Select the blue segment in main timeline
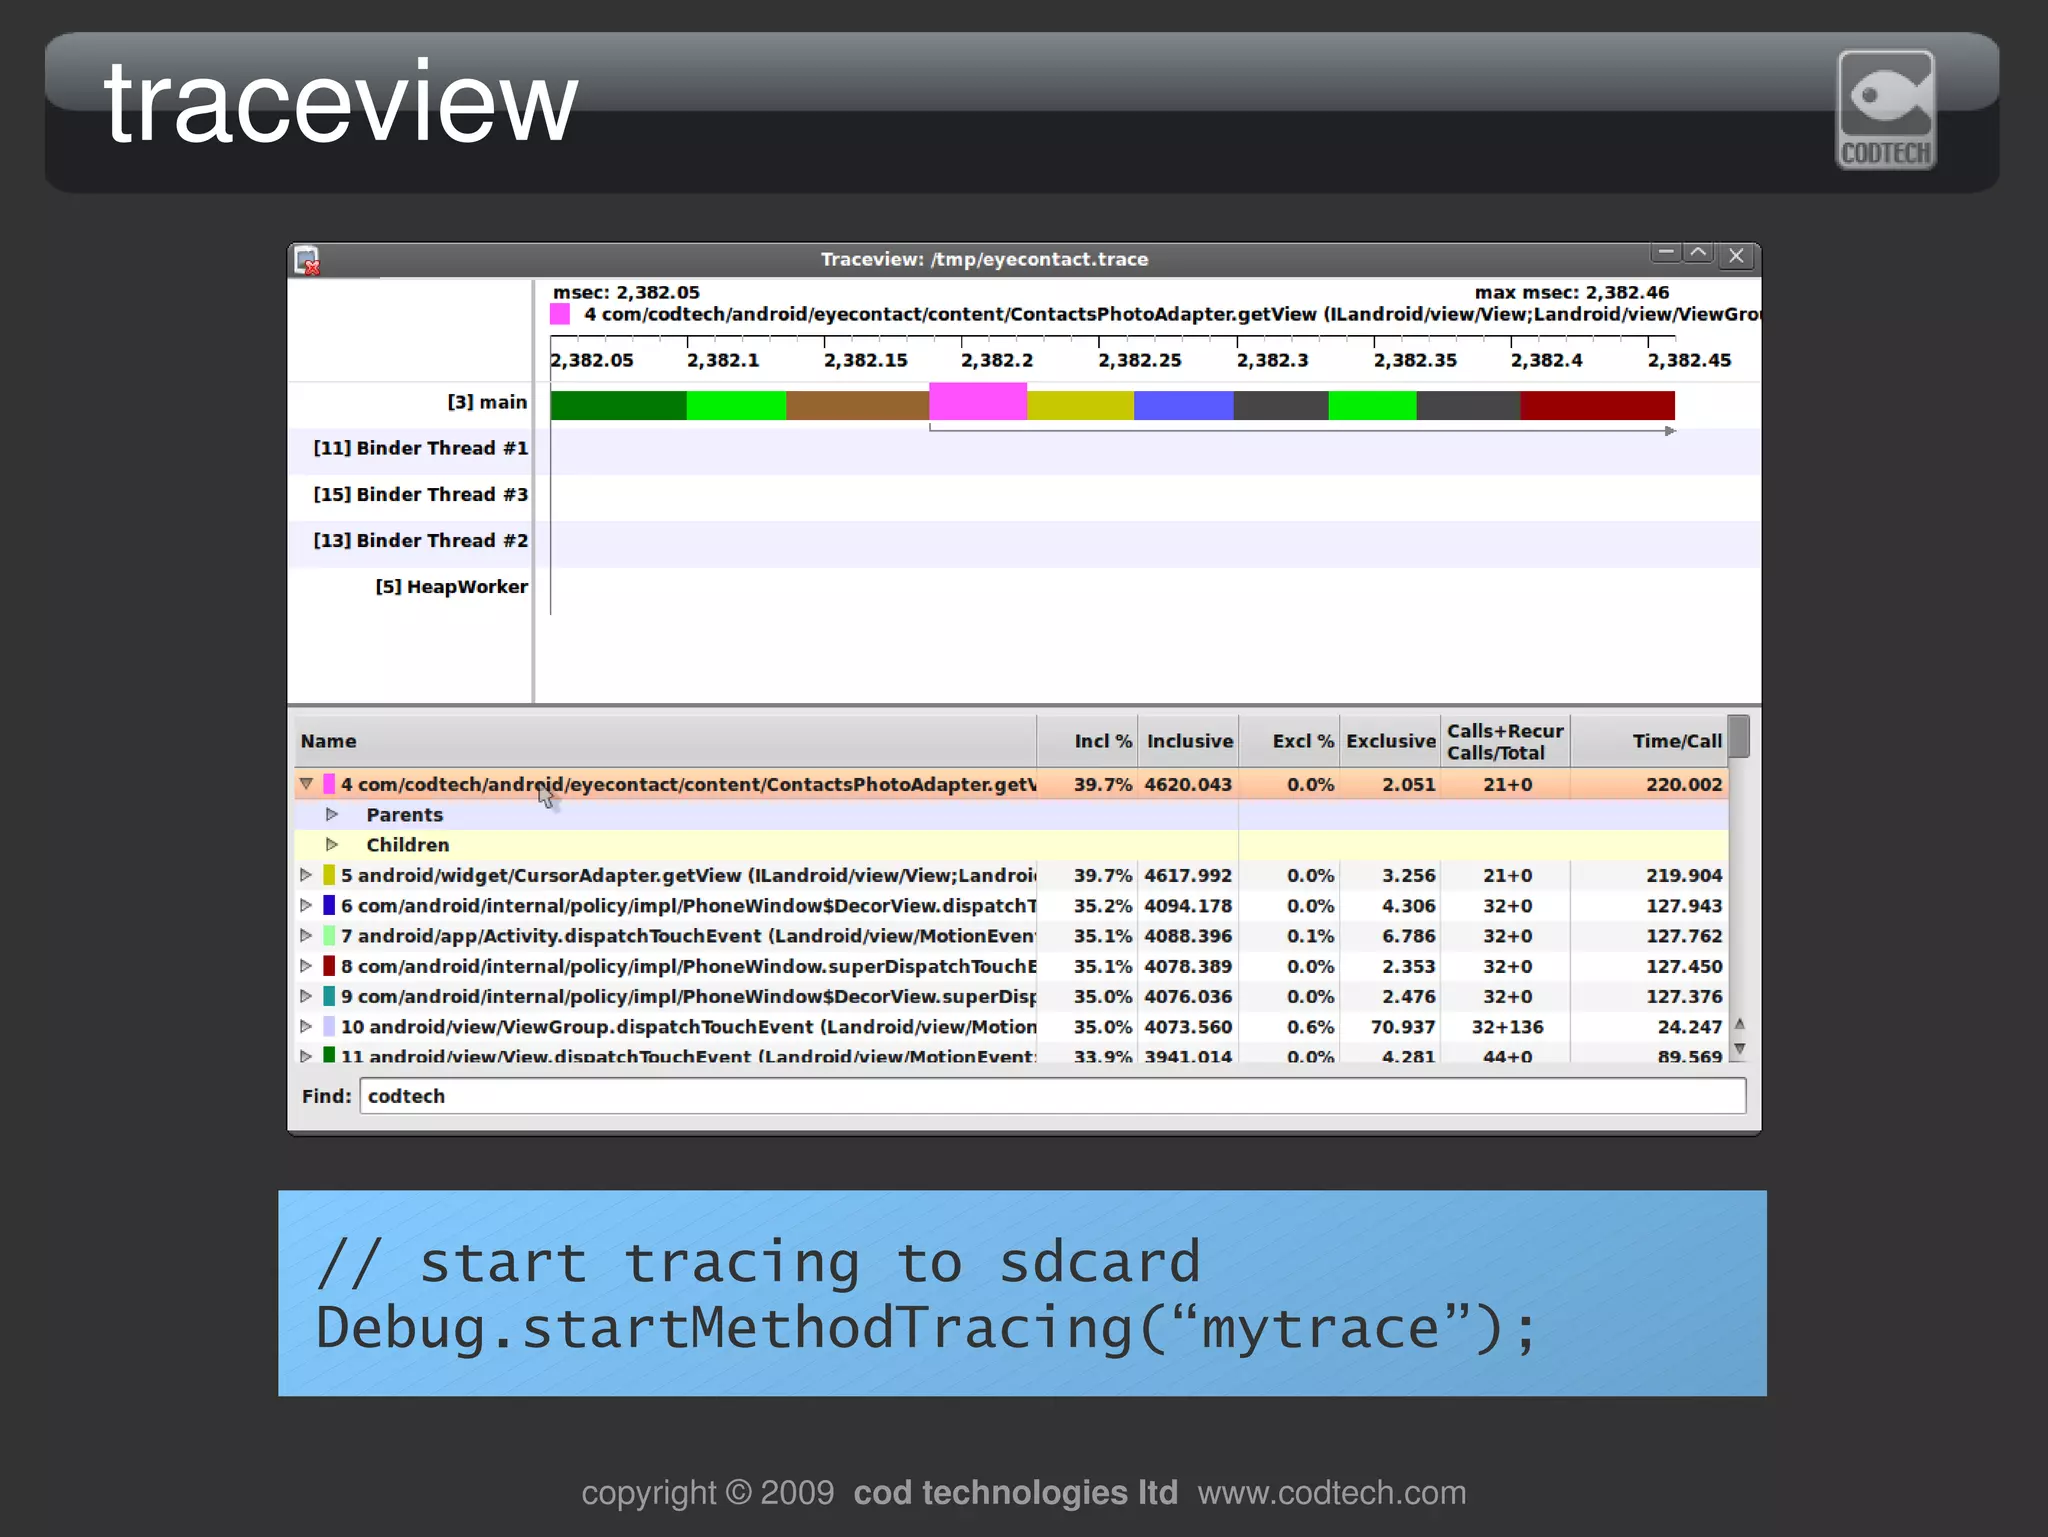The image size is (2048, 1537). click(1183, 405)
